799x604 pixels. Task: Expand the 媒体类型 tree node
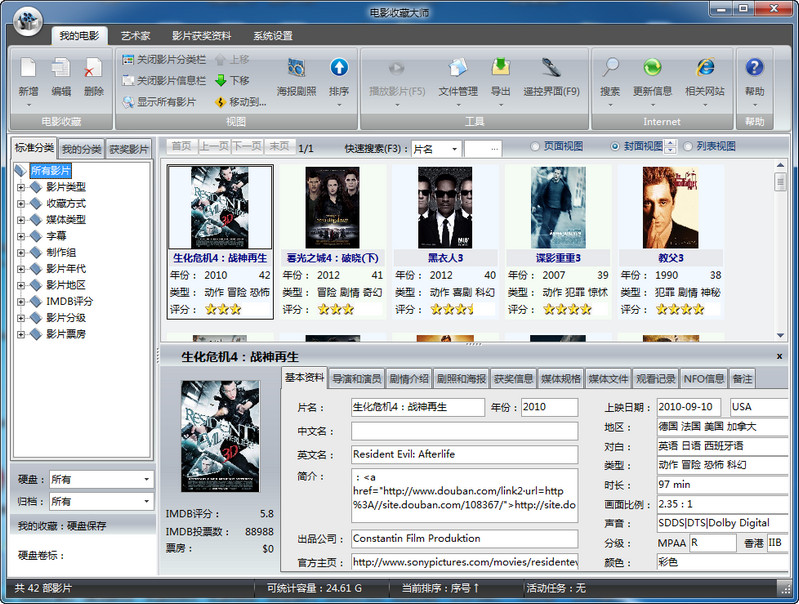(x=21, y=220)
